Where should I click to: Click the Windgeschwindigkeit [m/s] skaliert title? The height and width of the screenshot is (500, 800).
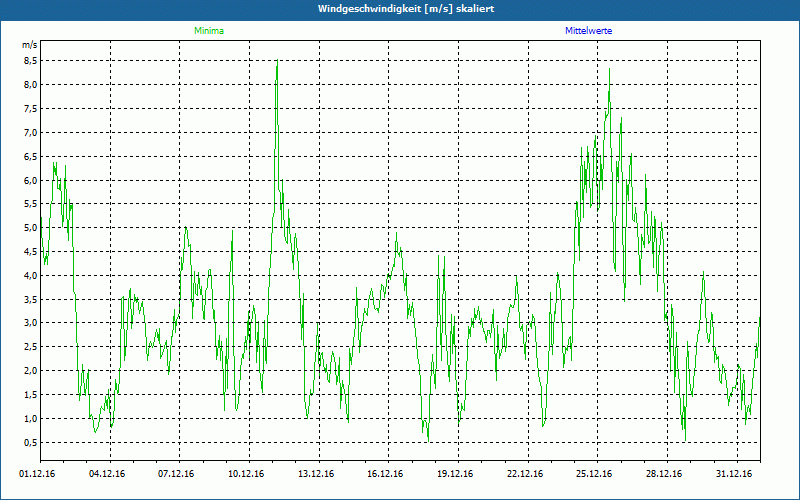click(406, 9)
